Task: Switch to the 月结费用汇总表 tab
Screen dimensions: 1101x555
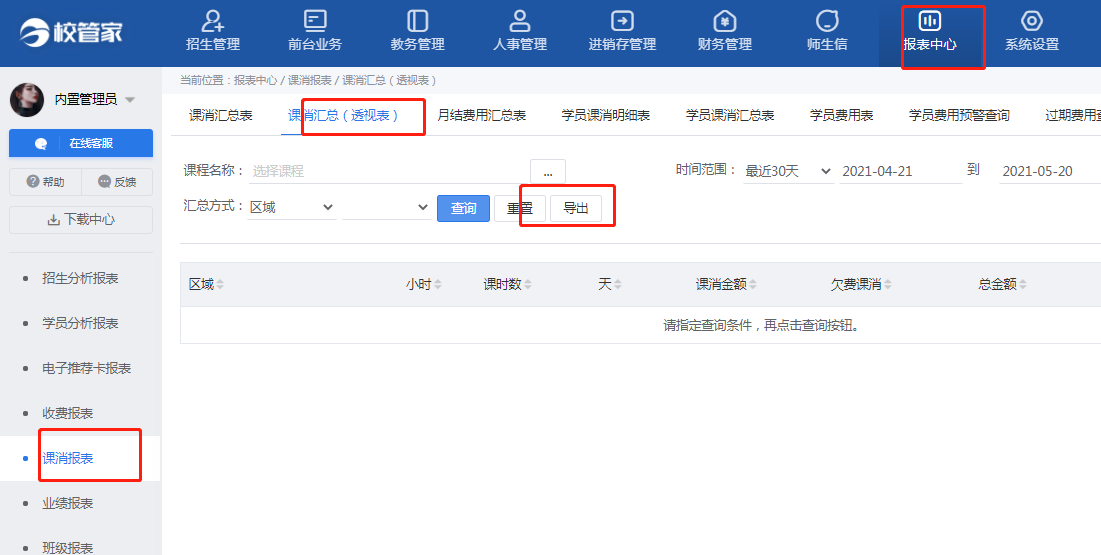Action: coord(481,115)
